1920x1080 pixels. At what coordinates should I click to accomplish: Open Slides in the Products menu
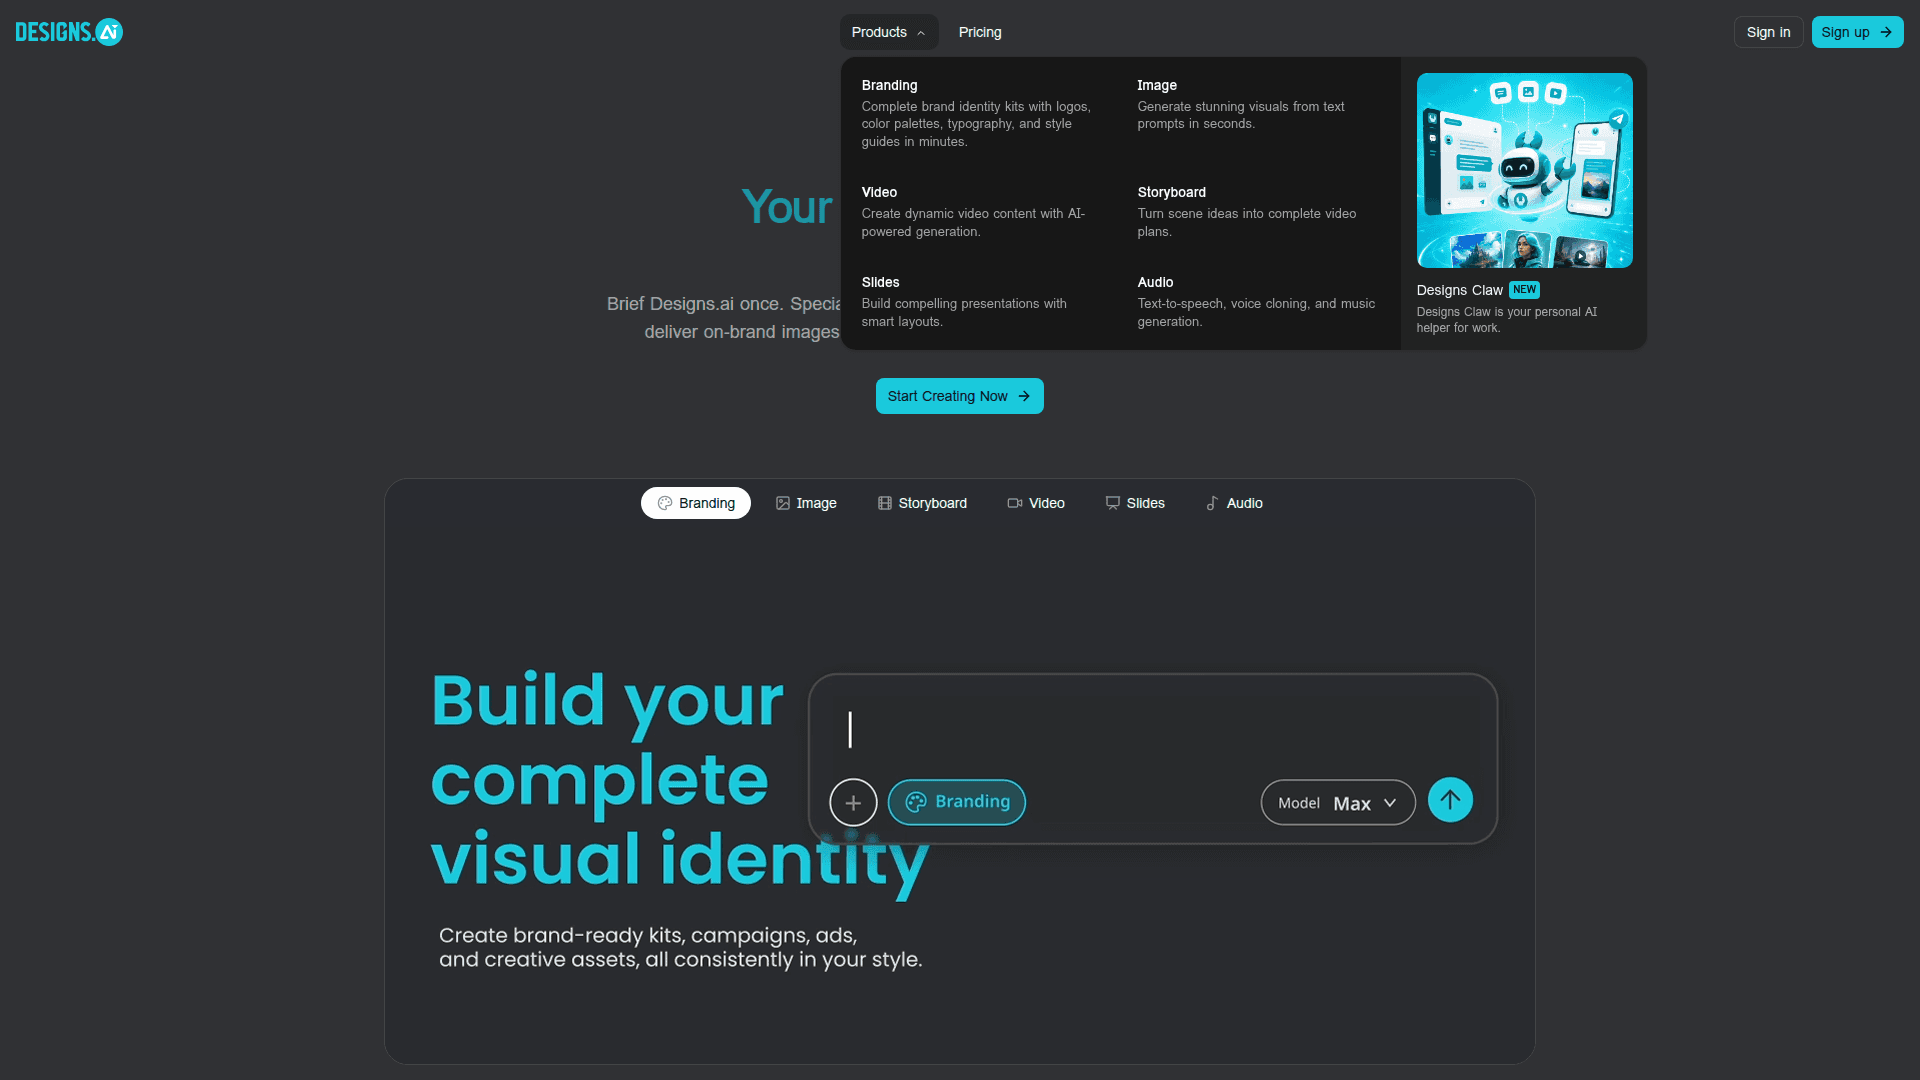pos(982,301)
